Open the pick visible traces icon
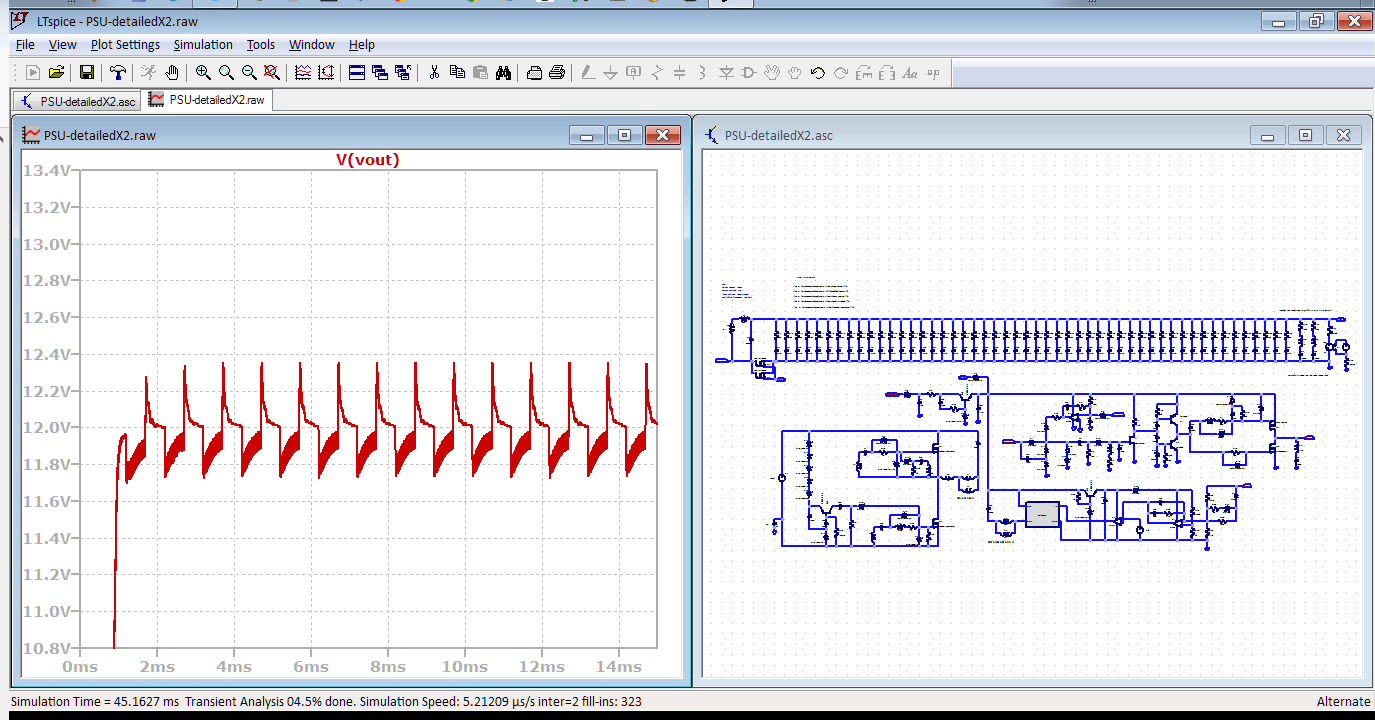The image size is (1375, 720). tap(303, 72)
